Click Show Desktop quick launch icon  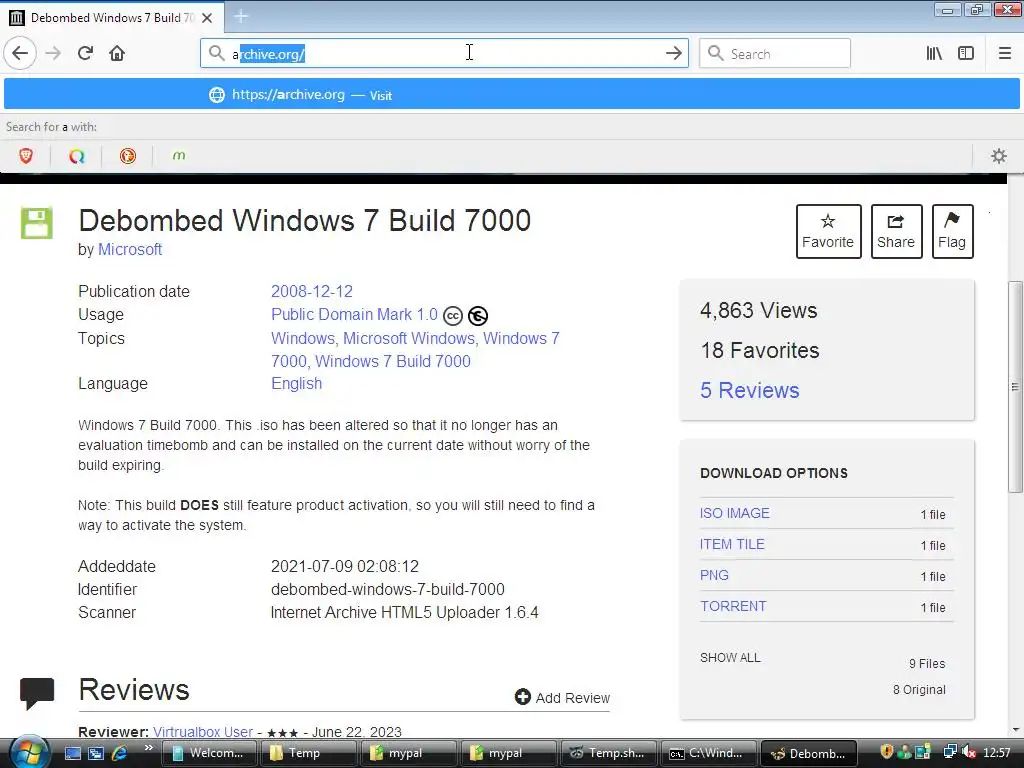click(72, 753)
